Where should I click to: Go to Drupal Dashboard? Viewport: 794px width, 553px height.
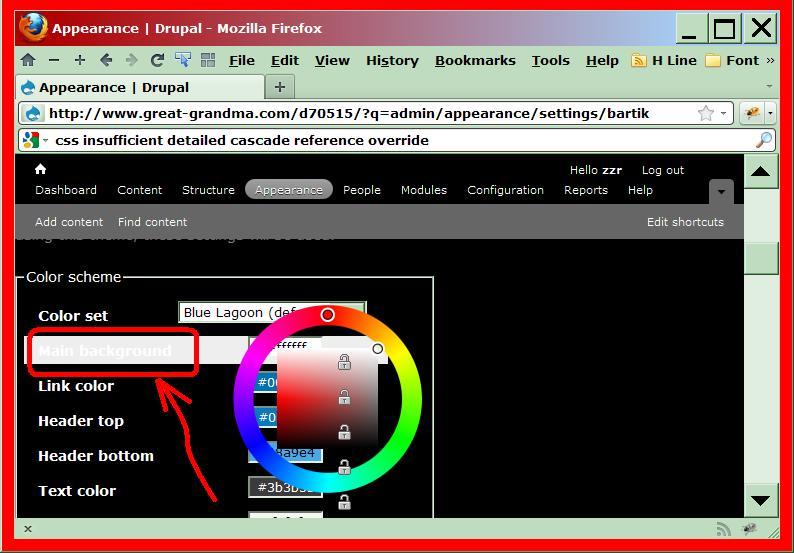point(66,190)
